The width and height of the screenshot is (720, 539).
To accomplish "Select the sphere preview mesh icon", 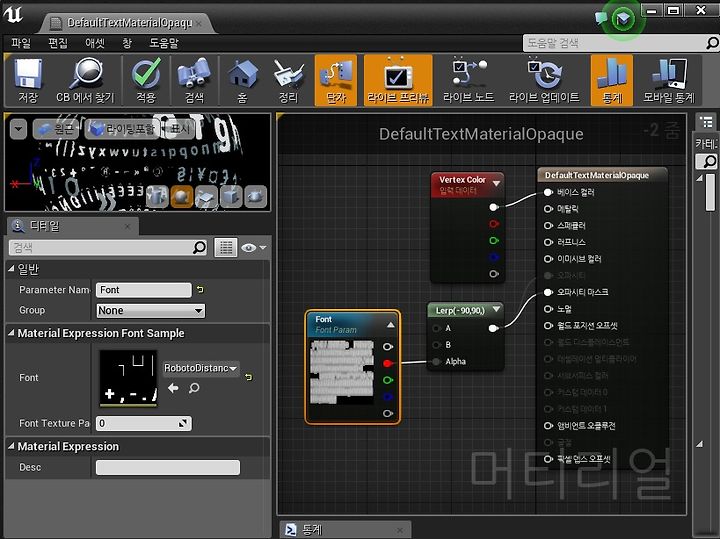I will [x=182, y=197].
